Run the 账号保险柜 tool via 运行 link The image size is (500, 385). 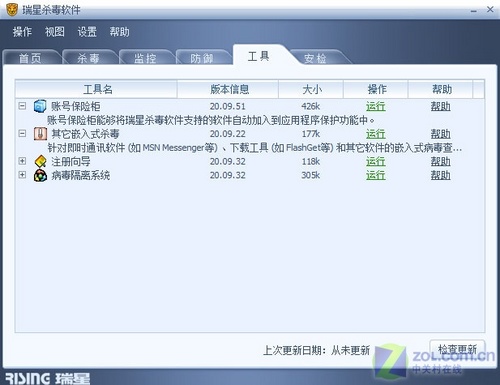coord(376,106)
